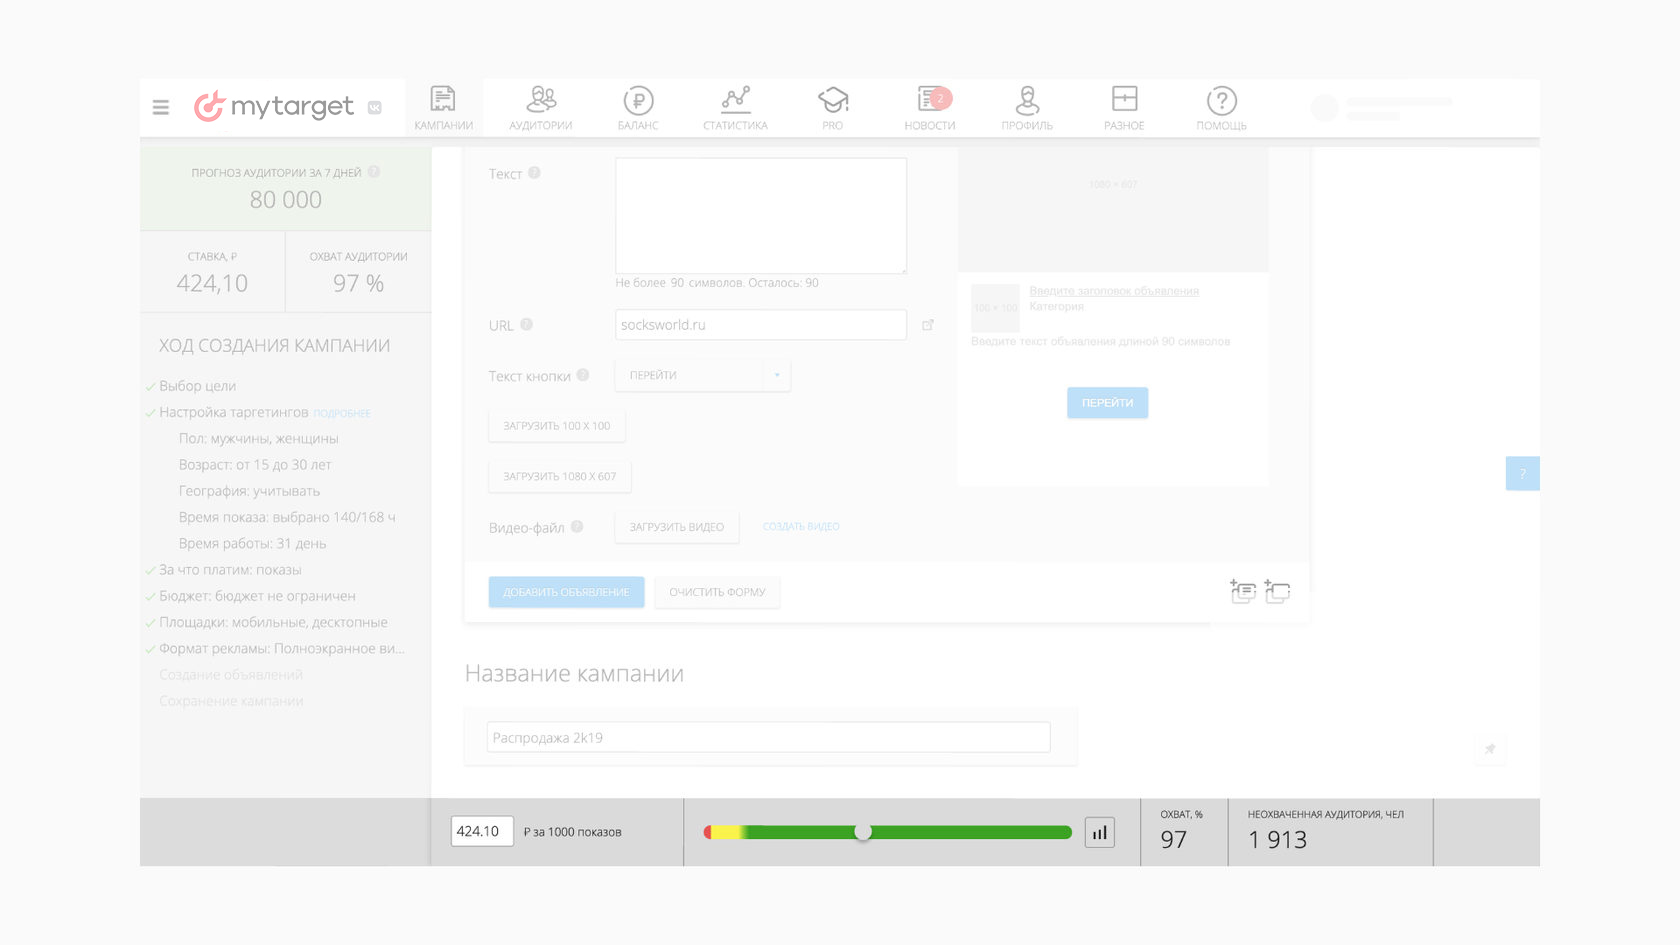Follow the Создать видео link
Image resolution: width=1680 pixels, height=945 pixels.
click(x=801, y=527)
